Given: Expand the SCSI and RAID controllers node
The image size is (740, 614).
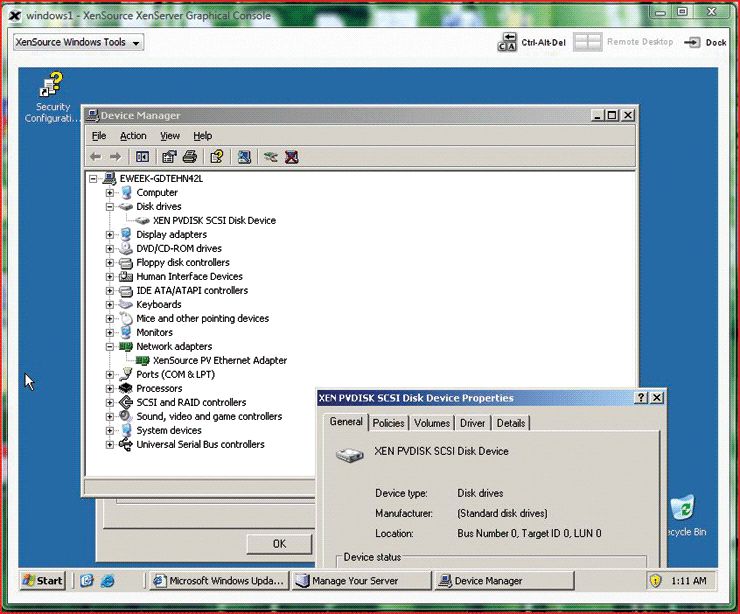Looking at the screenshot, I should 109,403.
